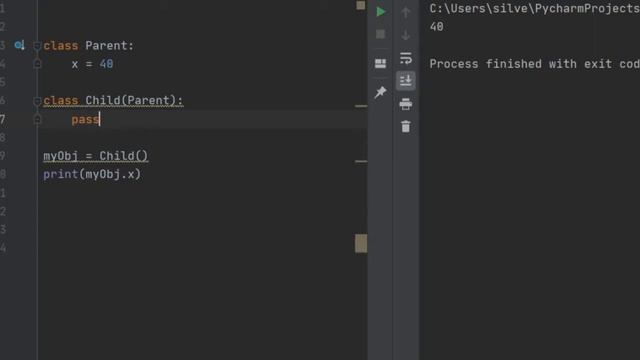Place the cursor on the 'pass' keyword
Screen dimensions: 640x360
(85, 120)
